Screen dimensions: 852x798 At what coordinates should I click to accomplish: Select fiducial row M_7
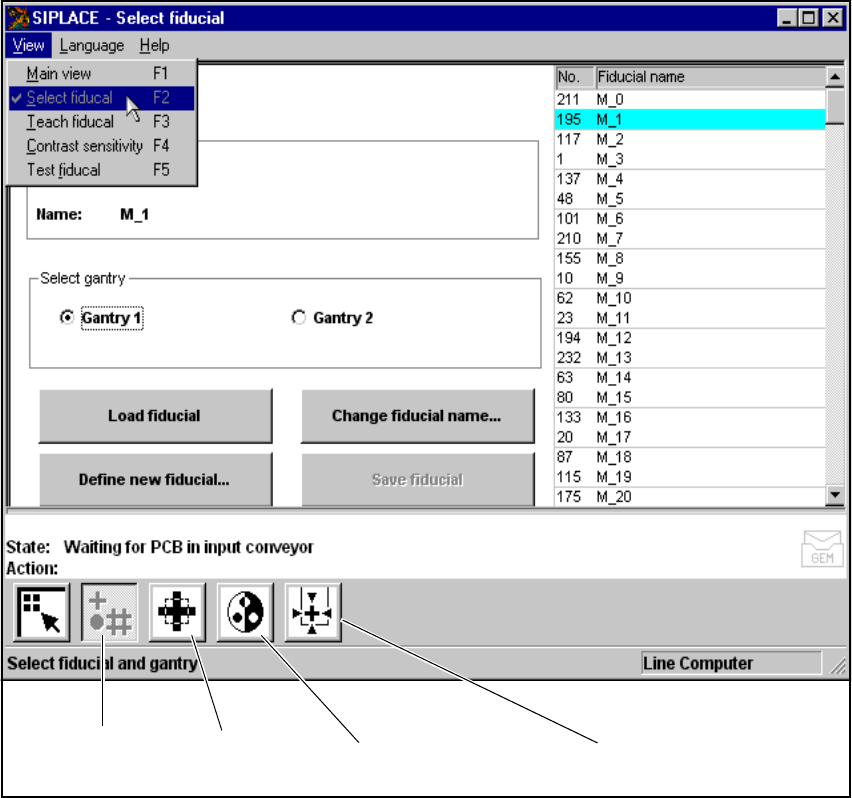[690, 238]
